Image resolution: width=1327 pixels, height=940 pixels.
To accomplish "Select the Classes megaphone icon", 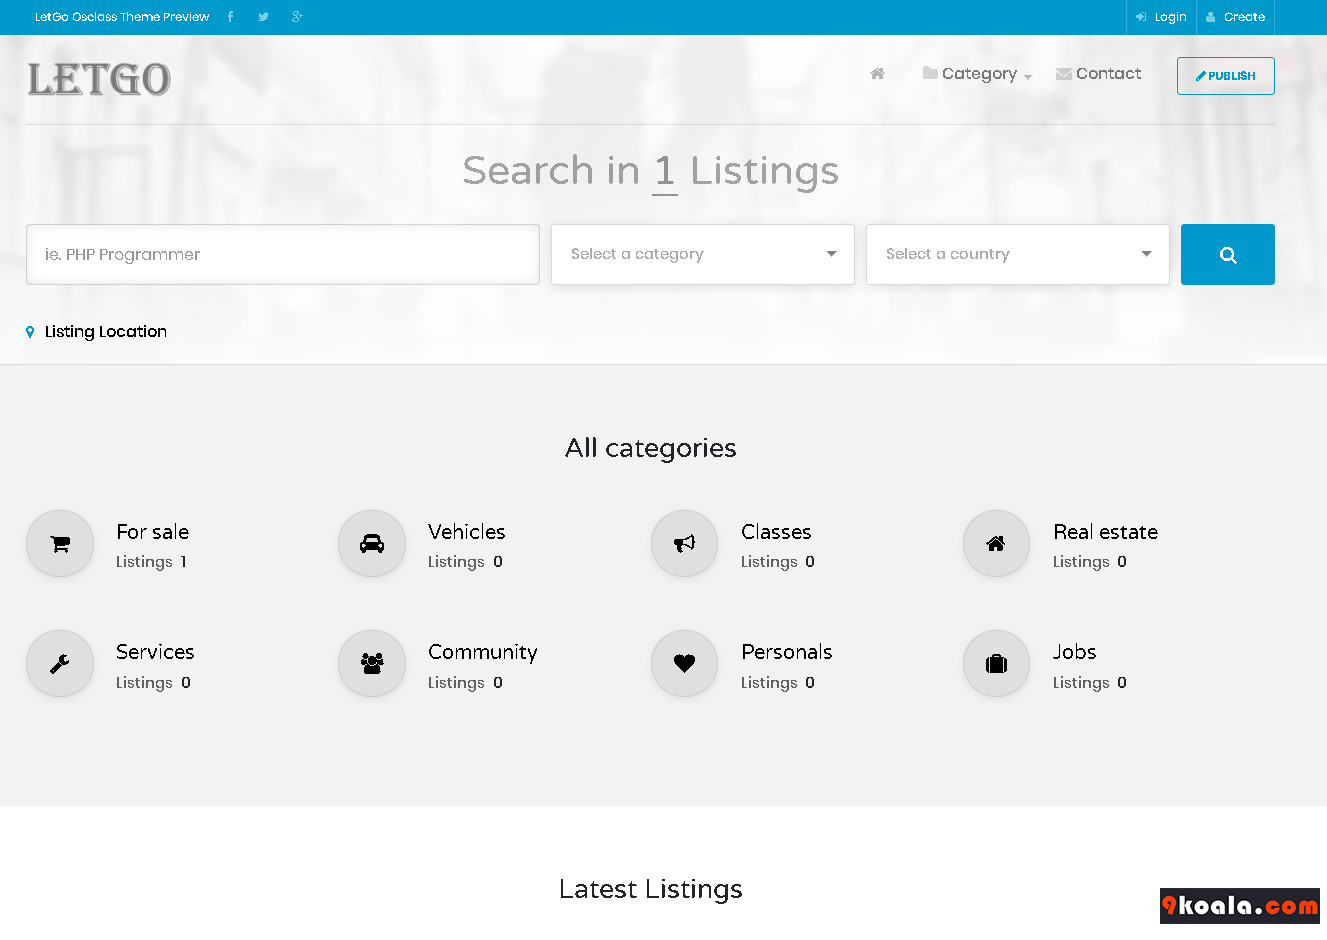I will click(x=684, y=544).
